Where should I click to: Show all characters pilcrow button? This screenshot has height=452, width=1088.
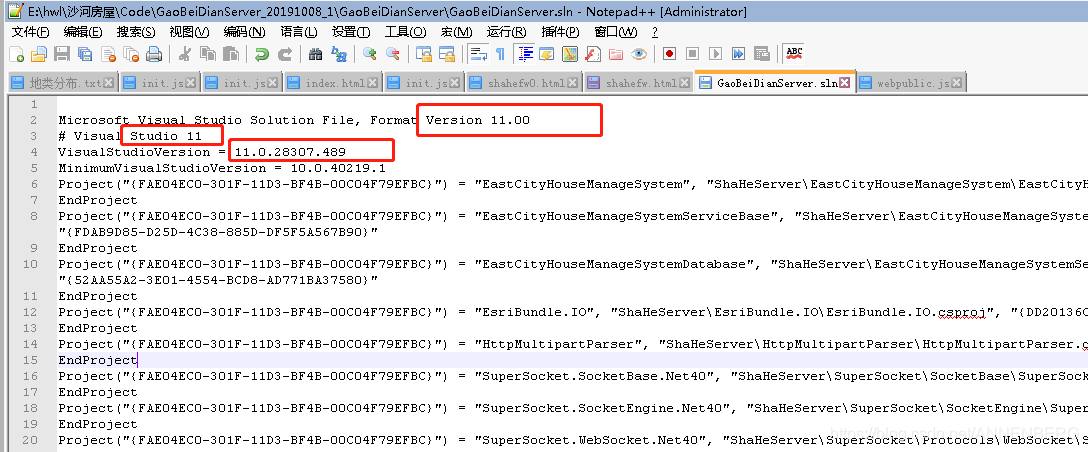click(500, 54)
